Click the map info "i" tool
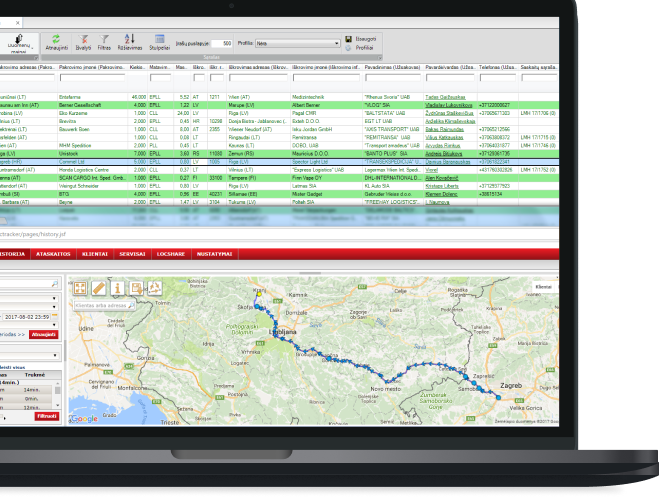Viewport: 660px width, 498px height. coord(117,288)
